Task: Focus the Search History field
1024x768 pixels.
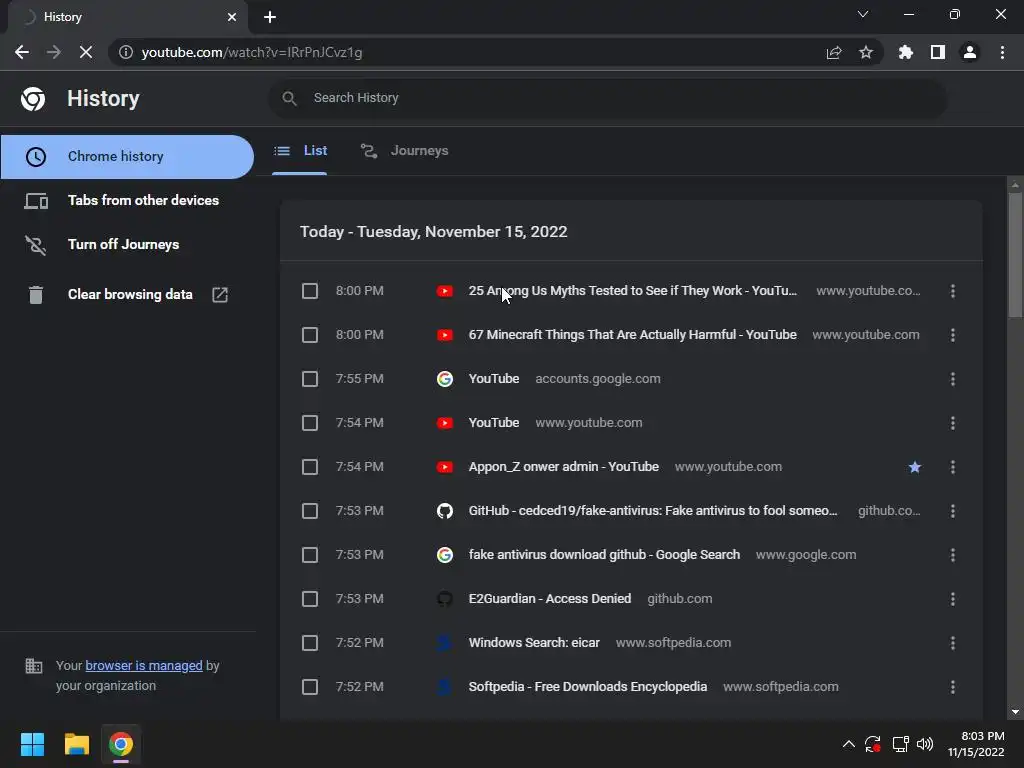Action: [x=607, y=98]
